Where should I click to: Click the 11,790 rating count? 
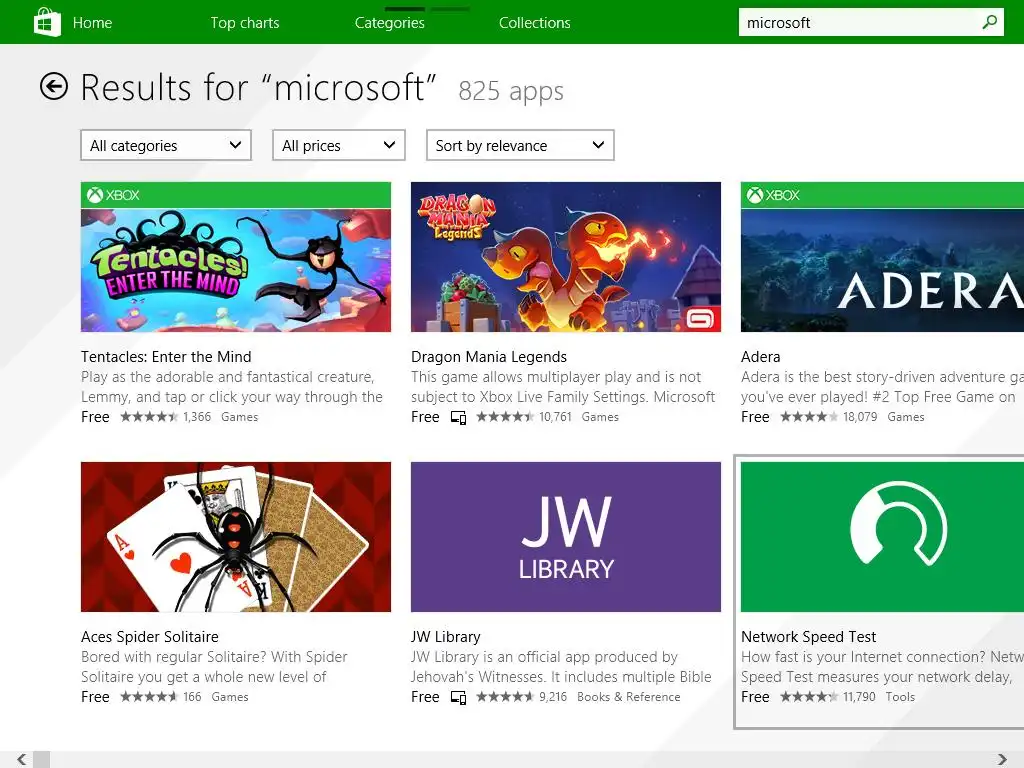[859, 697]
